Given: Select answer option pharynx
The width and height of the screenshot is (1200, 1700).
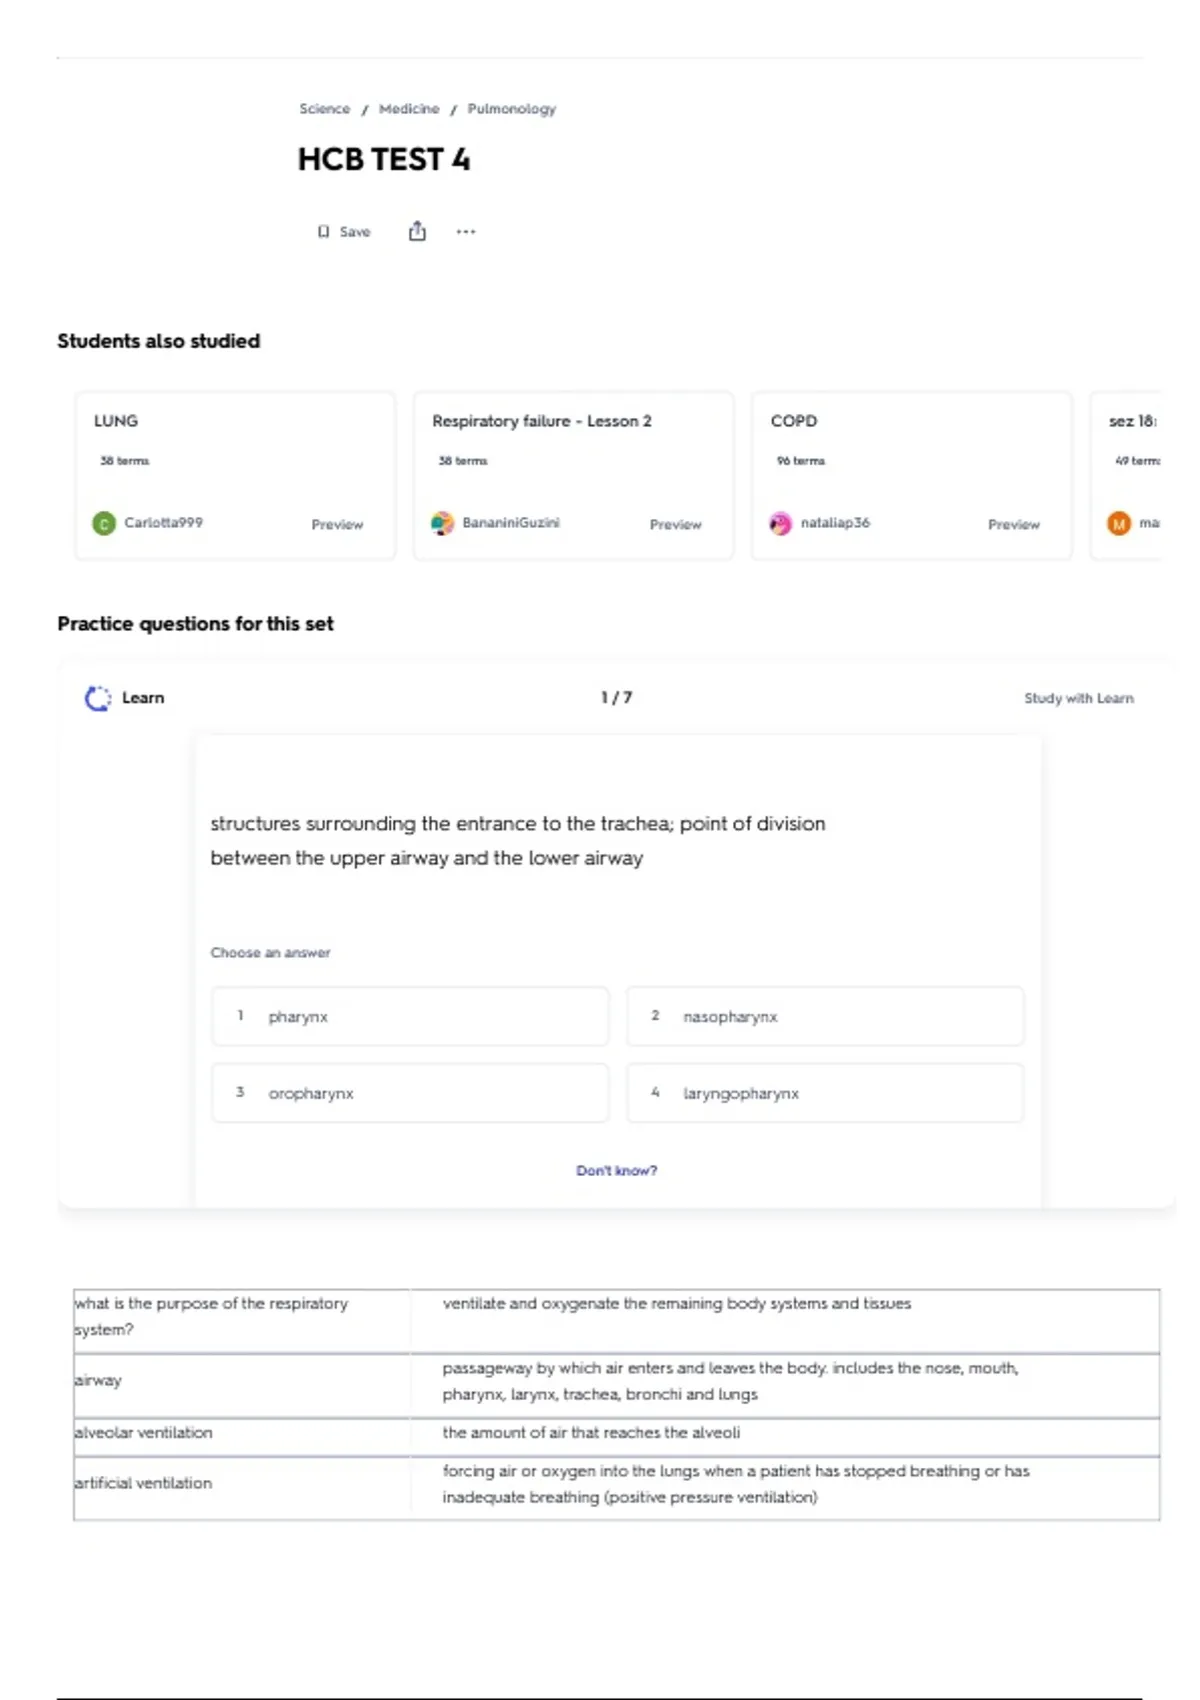Looking at the screenshot, I should tap(410, 1016).
